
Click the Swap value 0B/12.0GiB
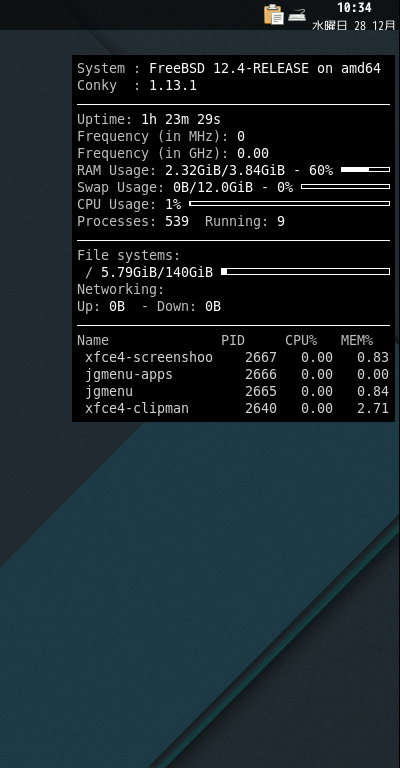coord(213,188)
